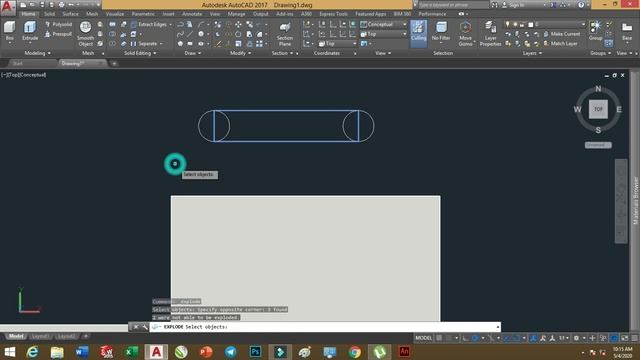Activate the Move Gizmo tool
The width and height of the screenshot is (640, 360).
point(465,33)
